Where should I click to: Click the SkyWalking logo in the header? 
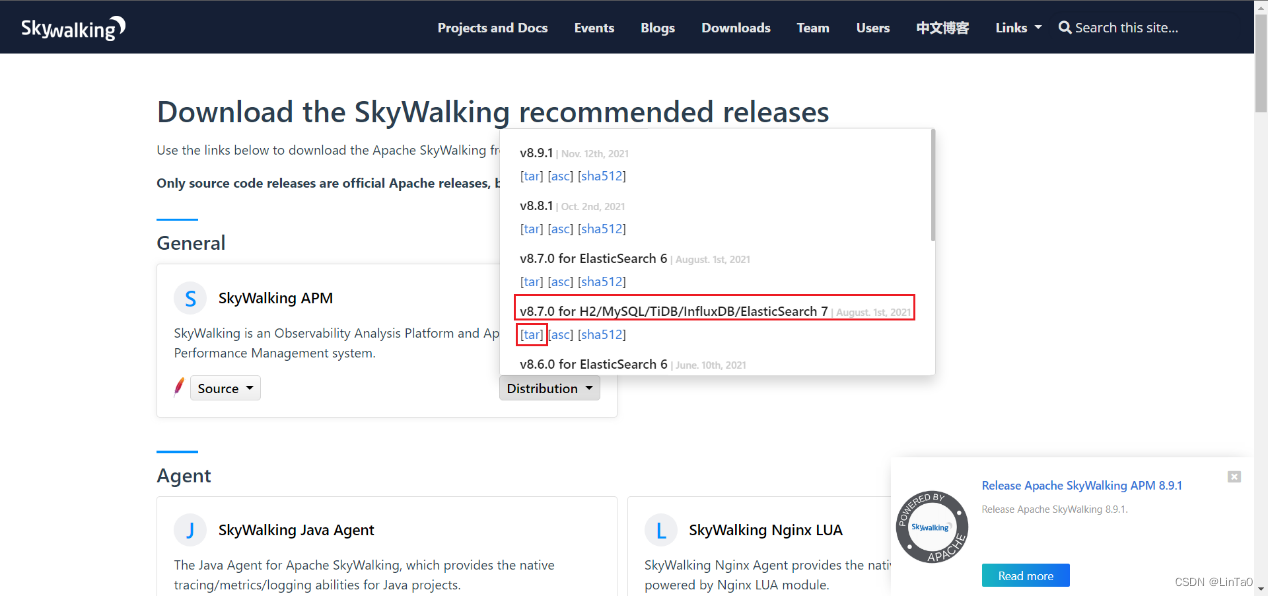click(74, 28)
